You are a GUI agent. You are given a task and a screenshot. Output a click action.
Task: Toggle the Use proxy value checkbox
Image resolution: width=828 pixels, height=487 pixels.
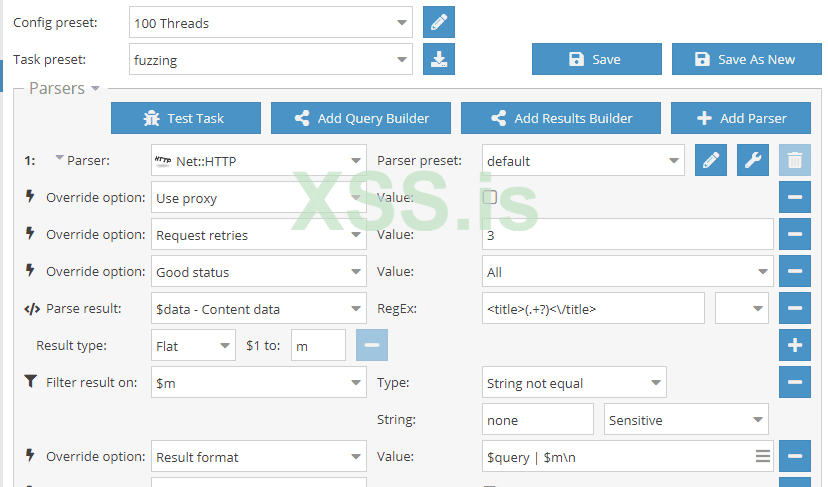coord(490,197)
